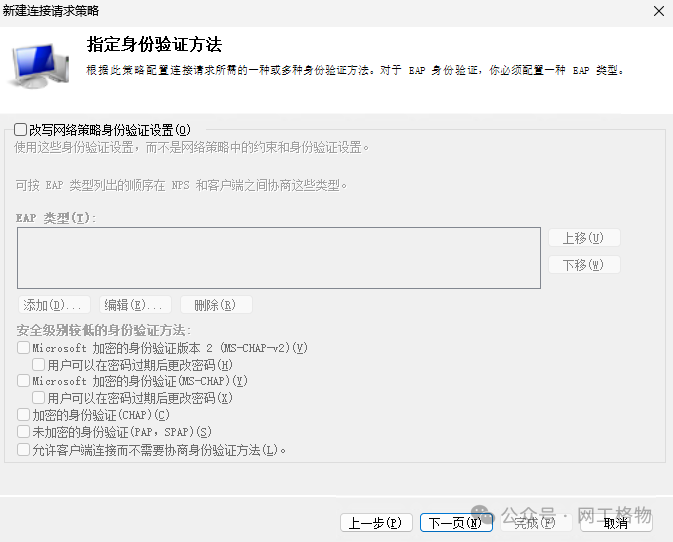Click the EAP 类型(T) label
The width and height of the screenshot is (673, 542).
click(56, 218)
